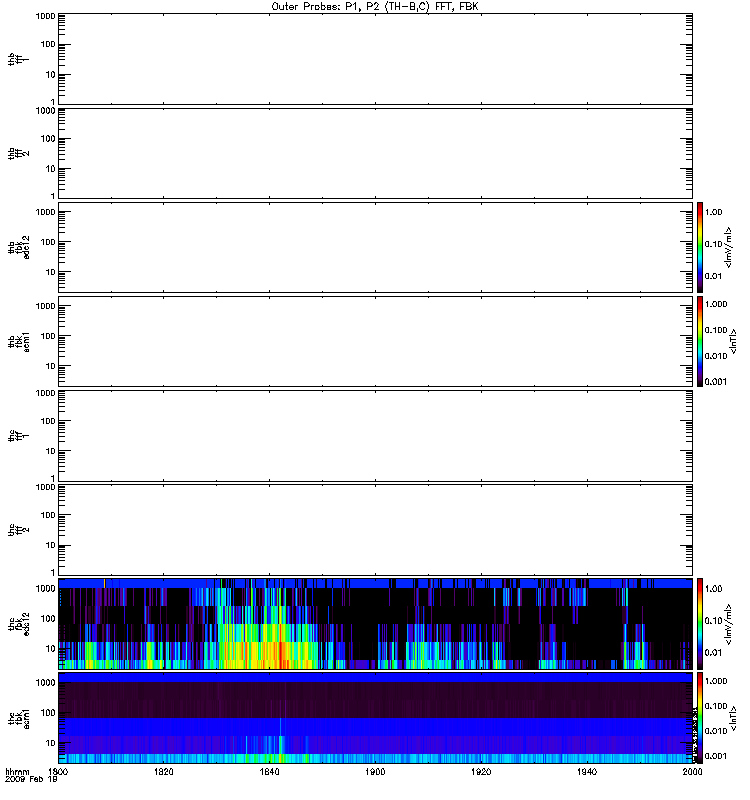Image resolution: width=750 pixels, height=800 pixels.
Task: Click the thc fbk edc12 spectrogram plot
Action: tap(375, 623)
